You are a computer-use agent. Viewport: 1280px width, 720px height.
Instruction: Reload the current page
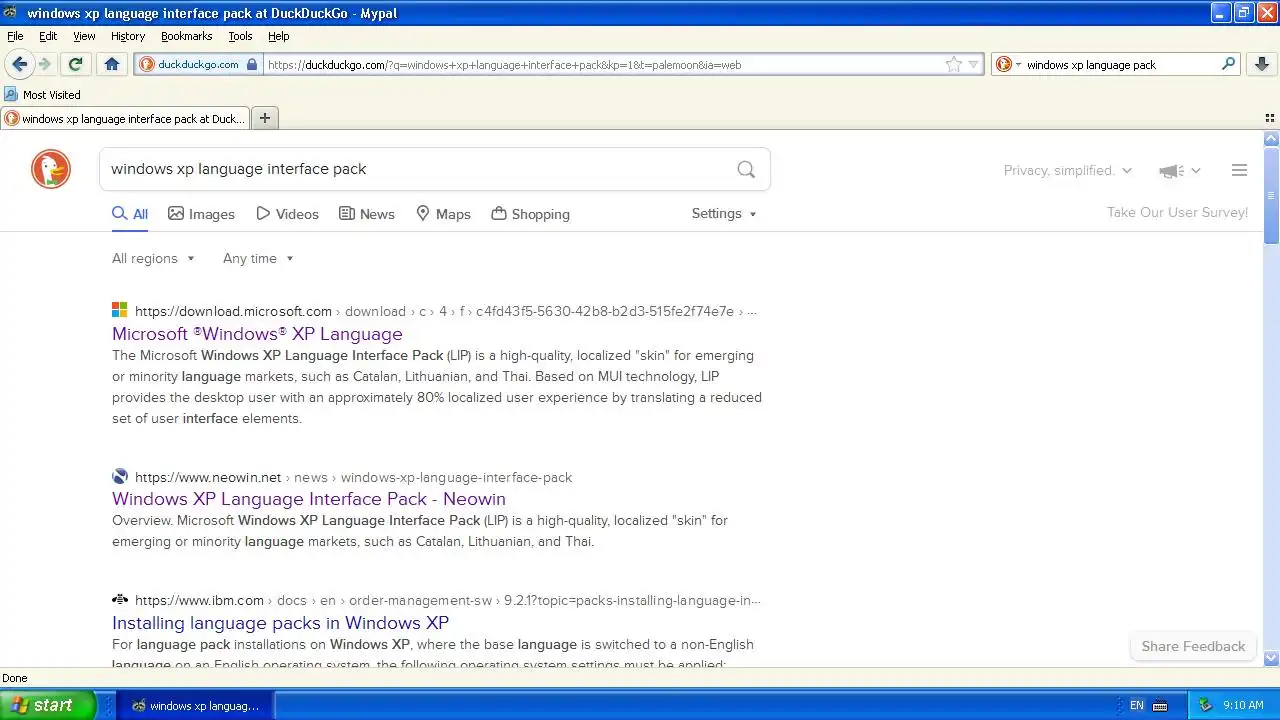click(x=75, y=64)
